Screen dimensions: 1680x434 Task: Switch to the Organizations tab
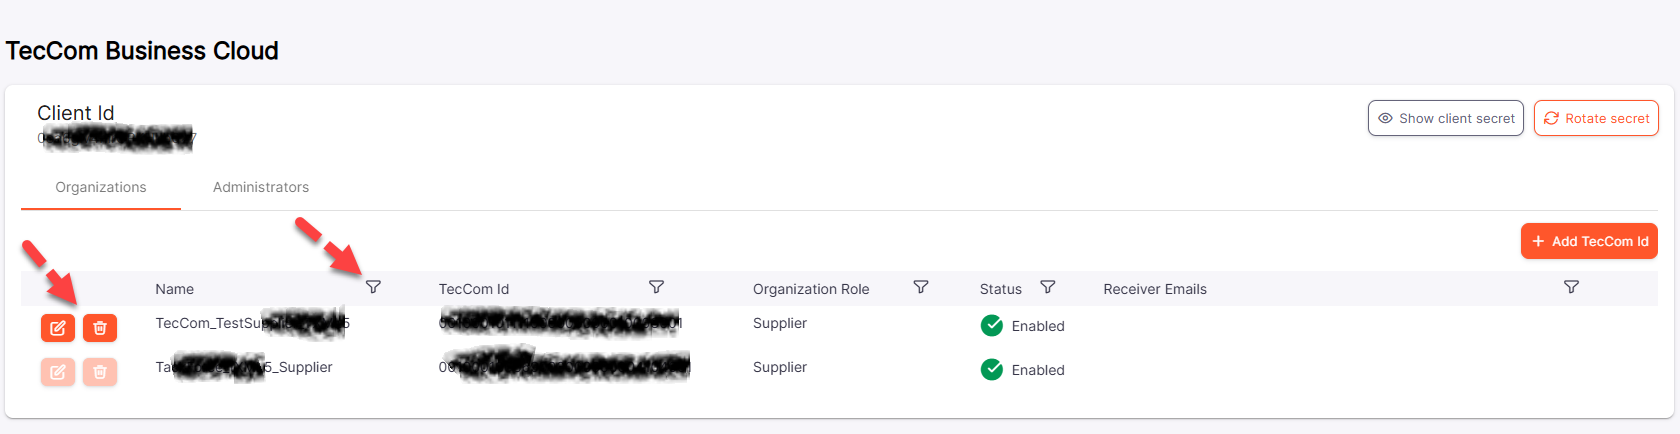[x=101, y=187]
